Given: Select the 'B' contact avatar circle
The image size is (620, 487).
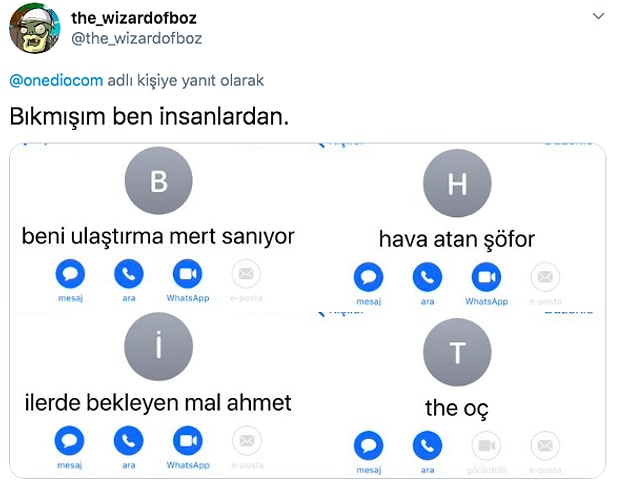Looking at the screenshot, I should tap(159, 181).
